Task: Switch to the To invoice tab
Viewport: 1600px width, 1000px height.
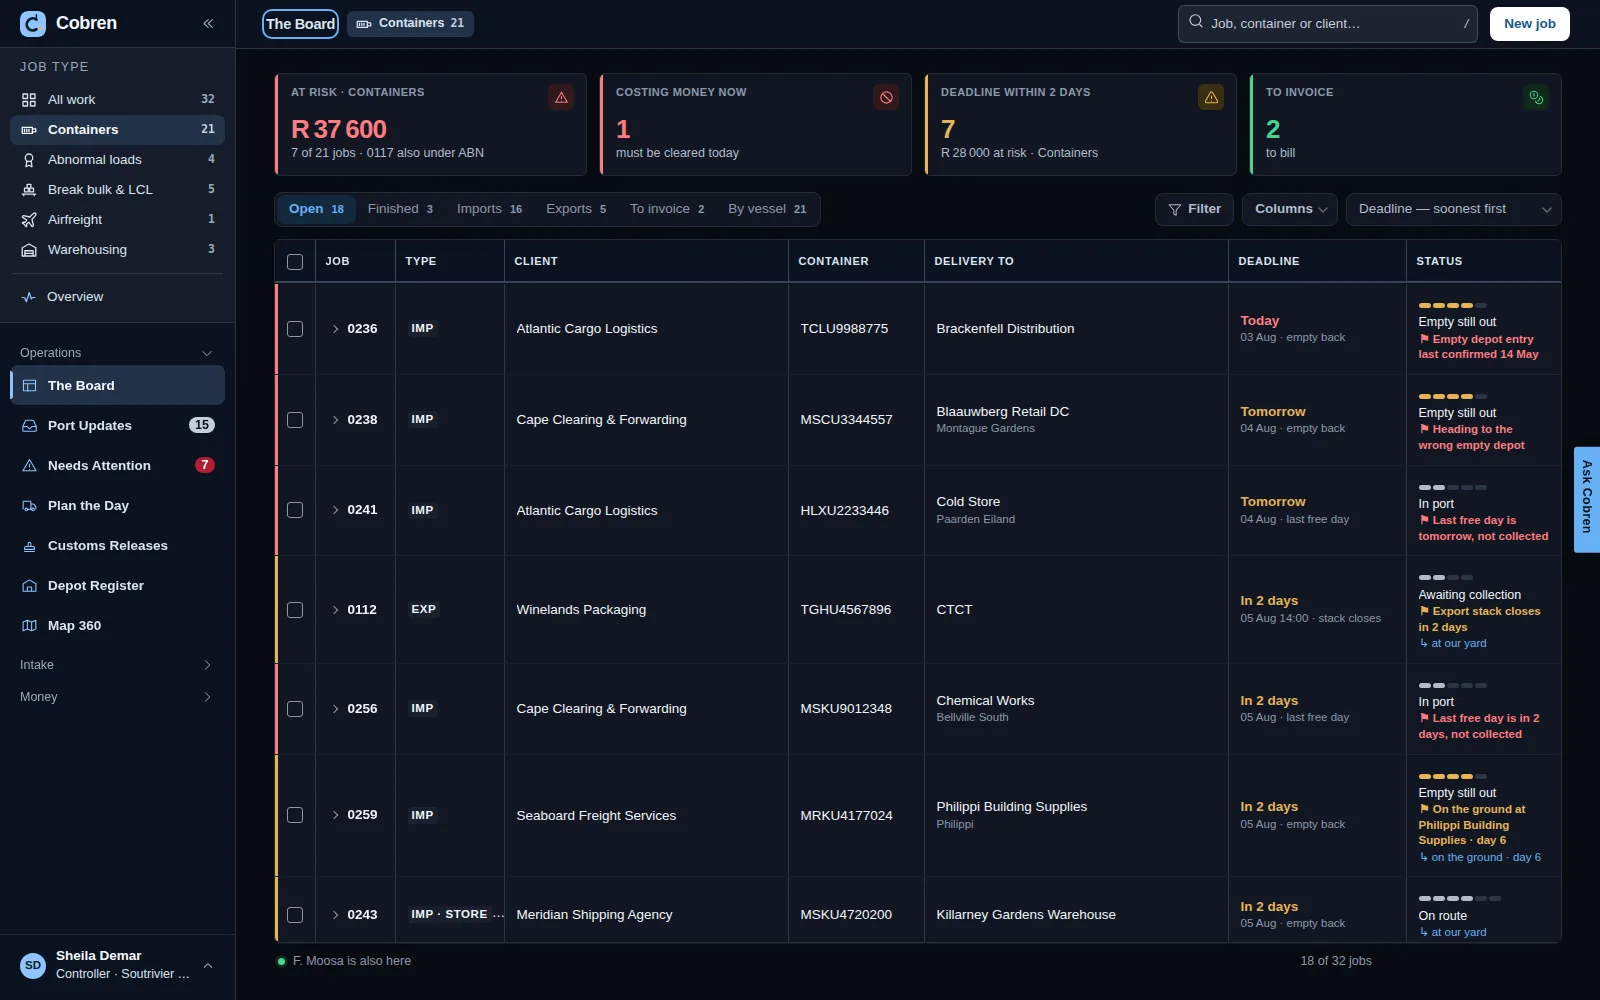Action: 667,209
